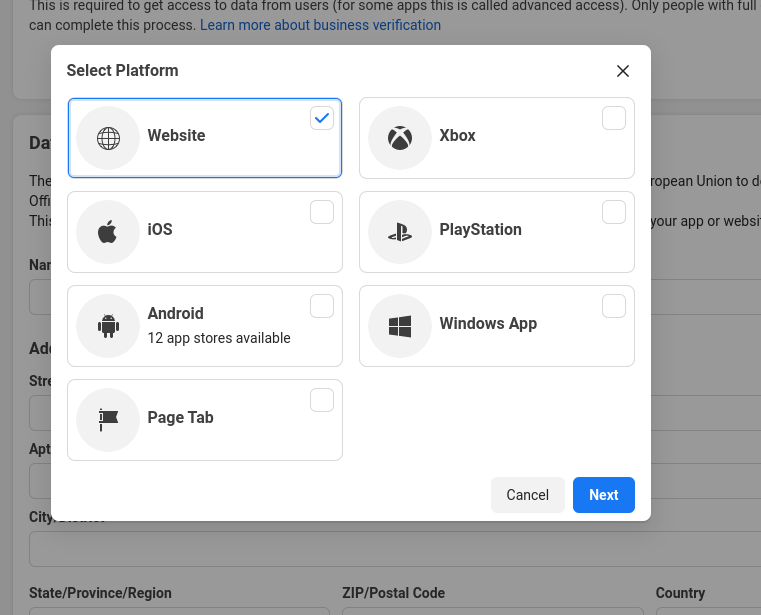Uncheck the Website platform checkbox
The height and width of the screenshot is (615, 761).
click(x=322, y=118)
